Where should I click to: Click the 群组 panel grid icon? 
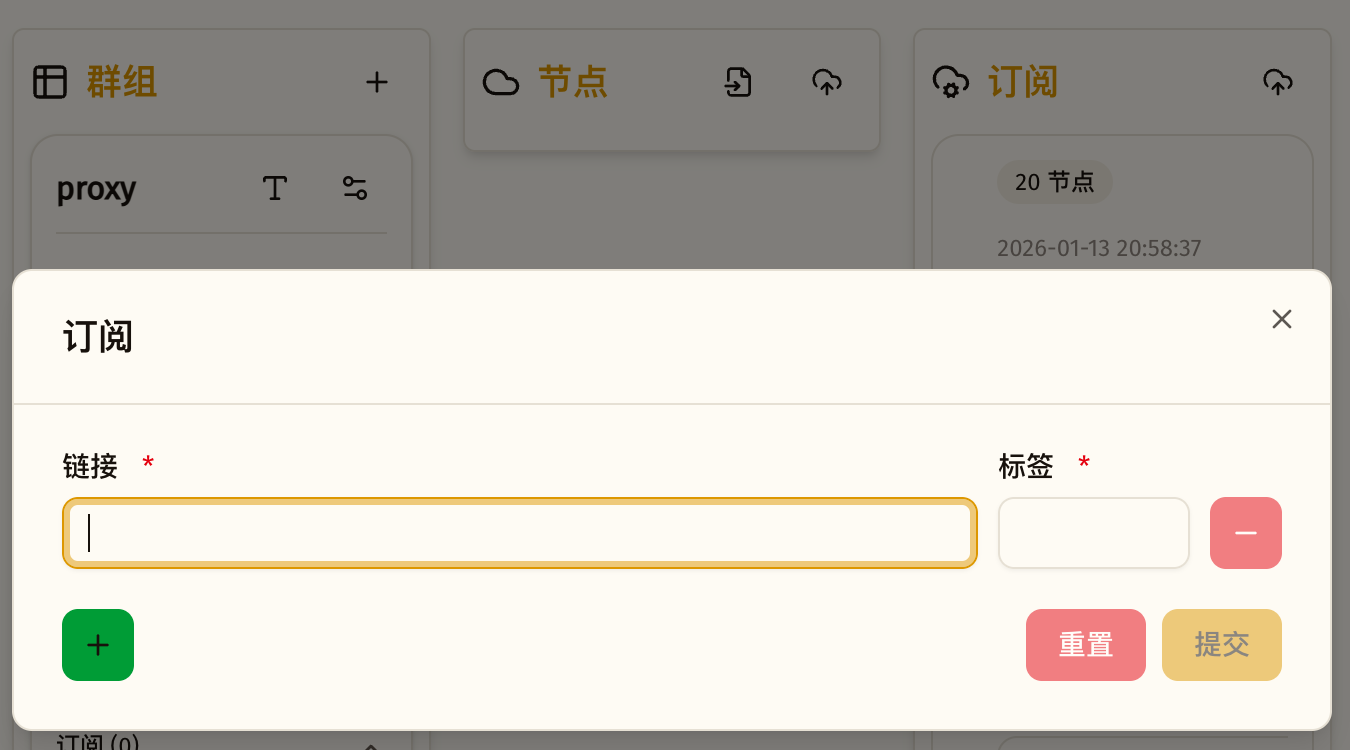48,82
